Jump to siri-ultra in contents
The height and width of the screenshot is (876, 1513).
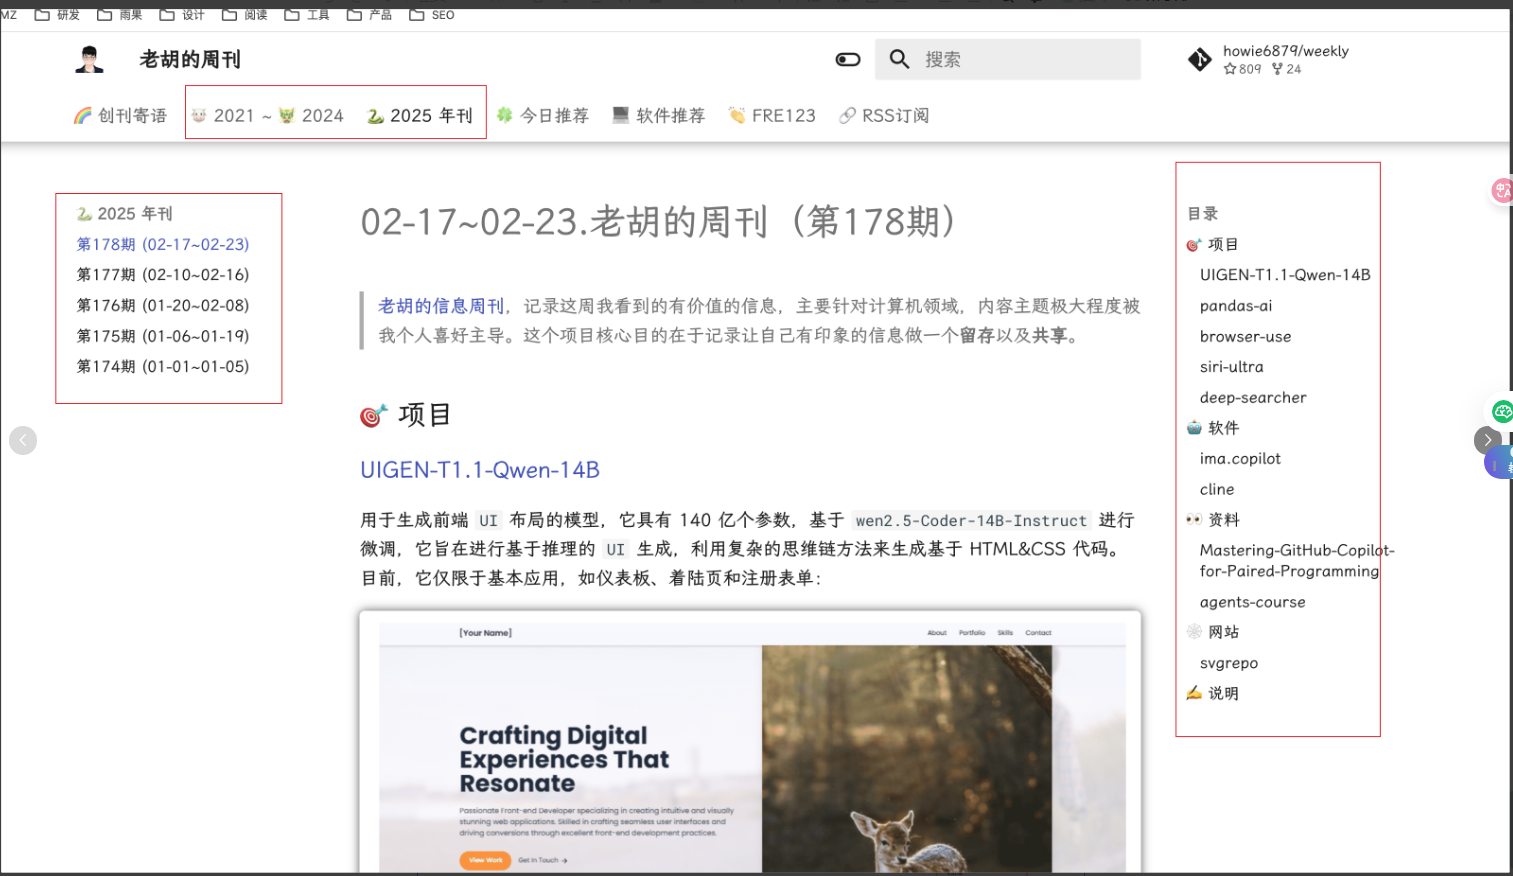point(1231,367)
